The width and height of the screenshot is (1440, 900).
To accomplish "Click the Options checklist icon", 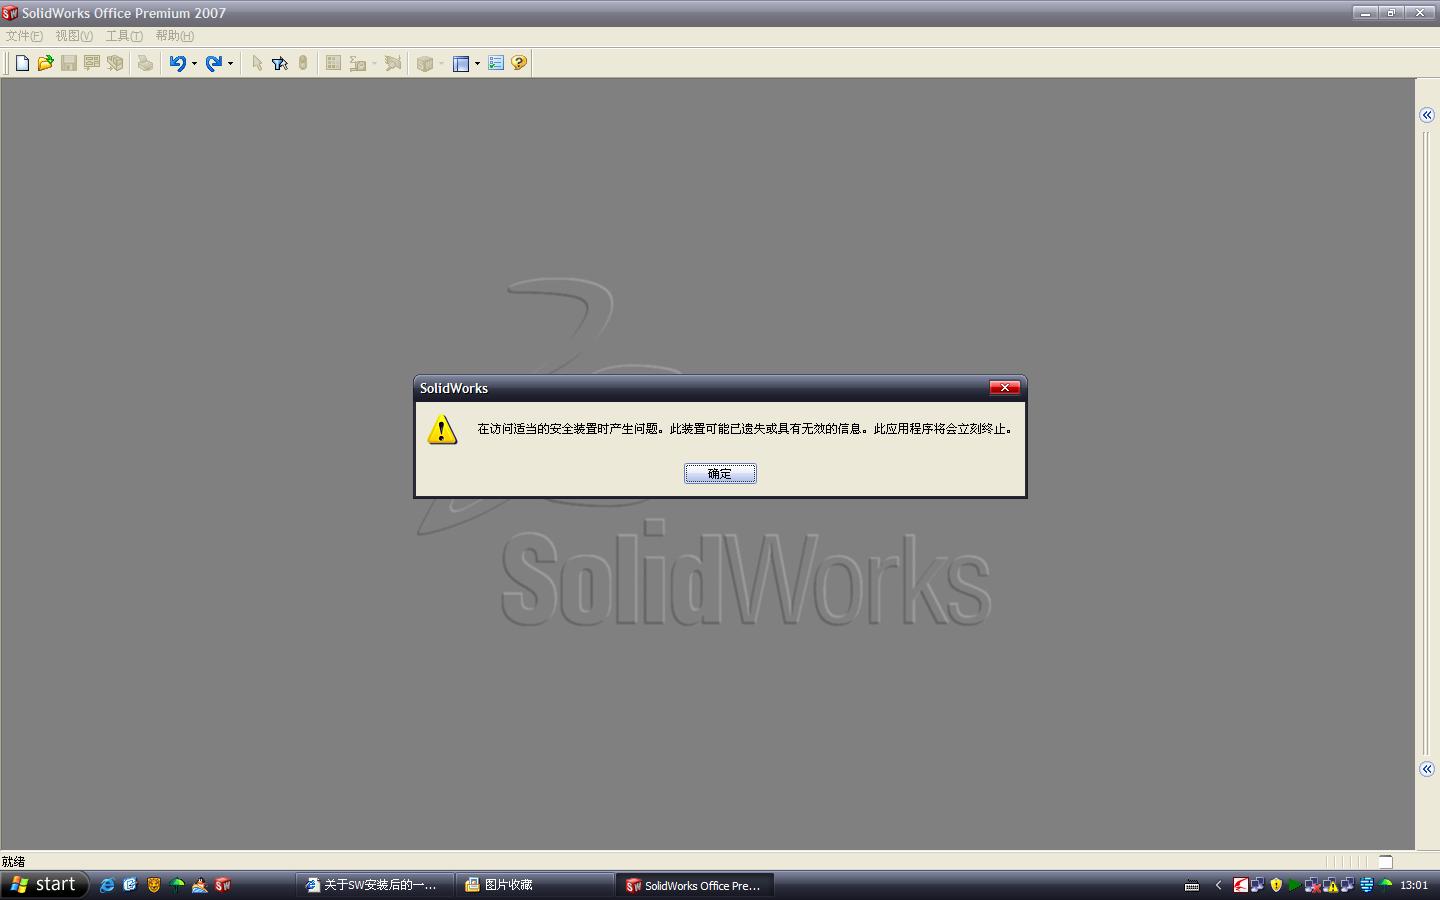I will click(x=496, y=63).
